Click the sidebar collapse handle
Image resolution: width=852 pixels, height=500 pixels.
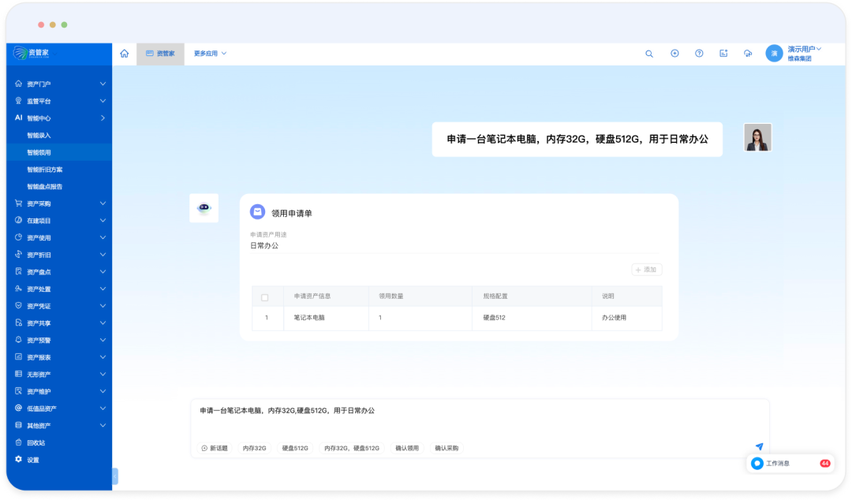tap(115, 476)
